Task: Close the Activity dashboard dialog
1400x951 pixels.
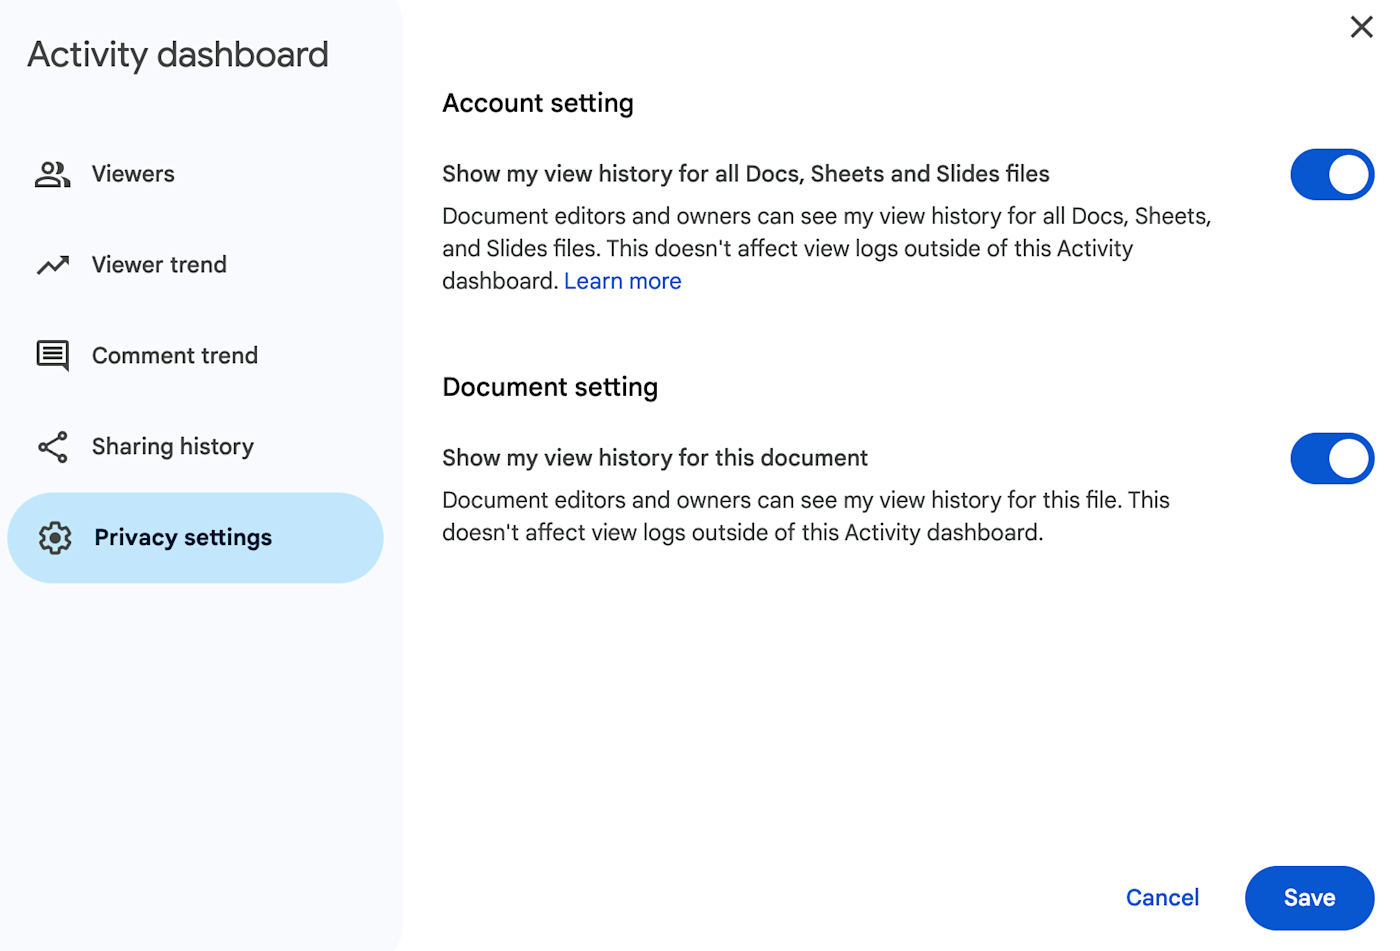Action: pyautogui.click(x=1361, y=27)
